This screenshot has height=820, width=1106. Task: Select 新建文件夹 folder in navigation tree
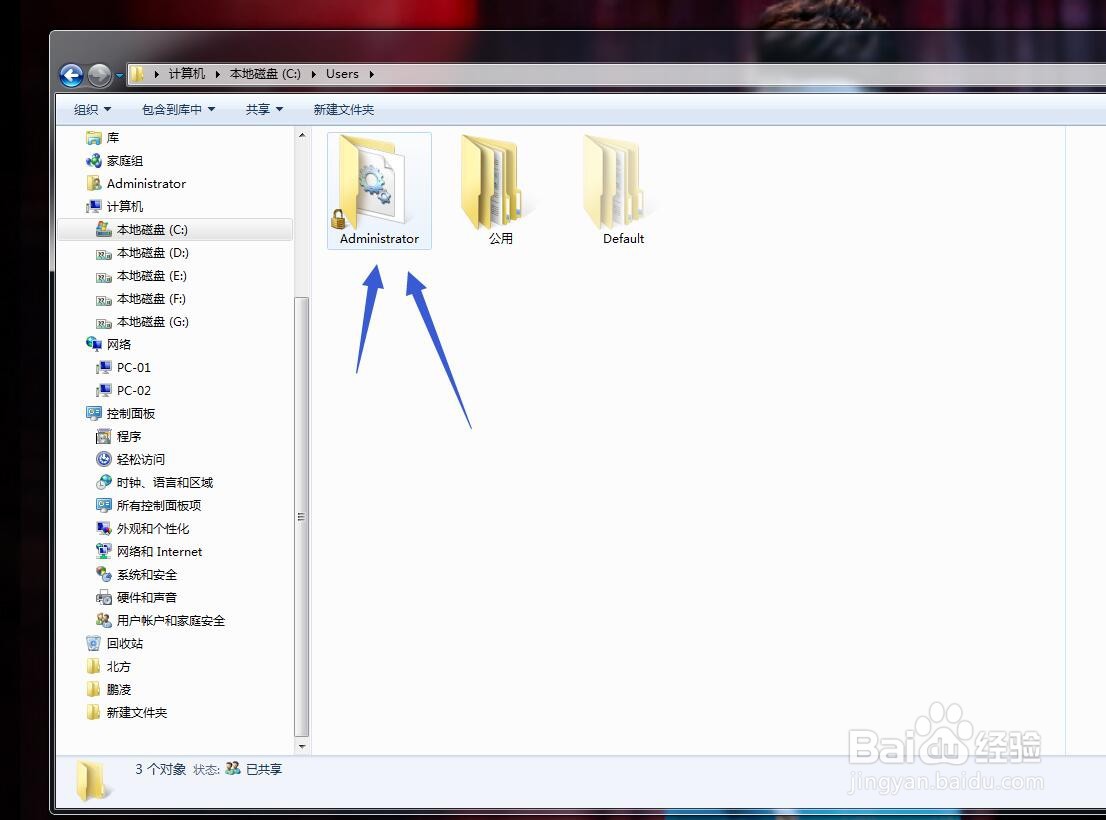[x=126, y=712]
